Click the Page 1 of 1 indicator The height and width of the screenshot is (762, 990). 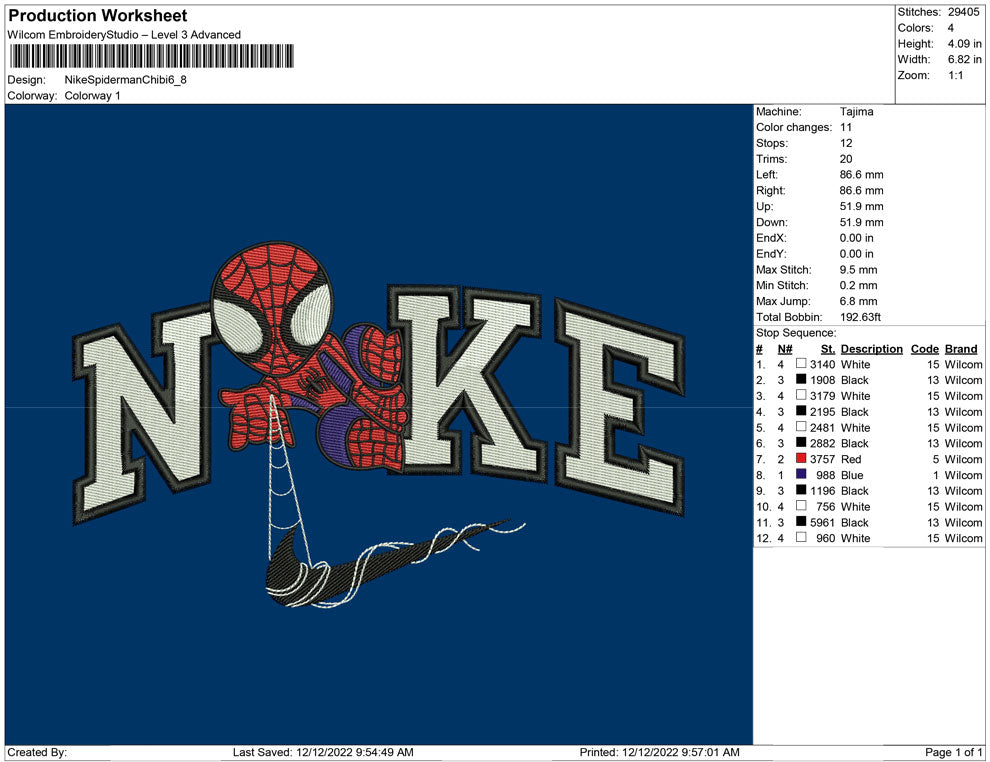tap(953, 752)
